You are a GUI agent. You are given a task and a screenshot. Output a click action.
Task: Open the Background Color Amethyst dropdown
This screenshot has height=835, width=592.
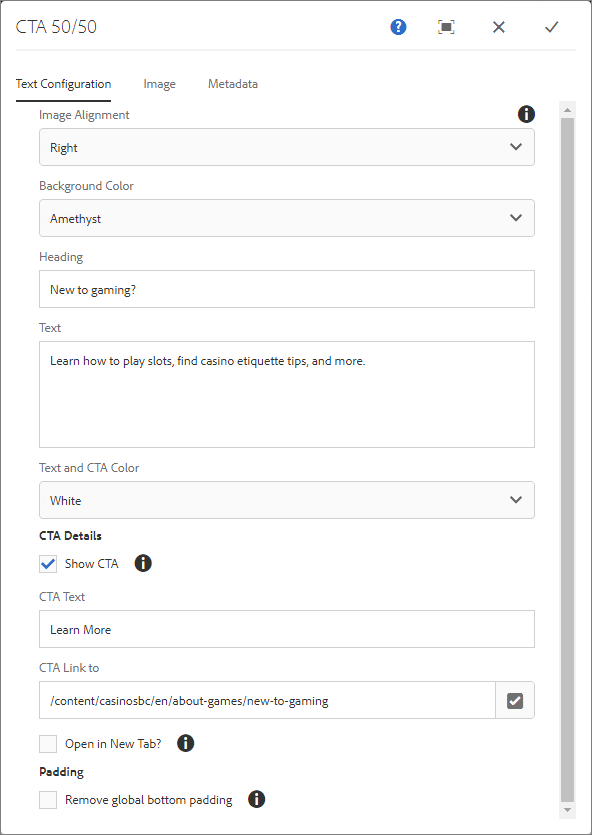click(x=287, y=218)
